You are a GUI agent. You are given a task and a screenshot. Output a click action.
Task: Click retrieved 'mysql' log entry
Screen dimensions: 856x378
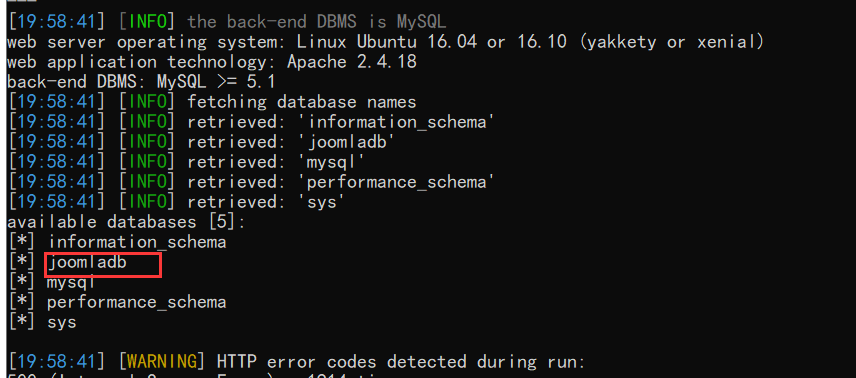pos(276,162)
